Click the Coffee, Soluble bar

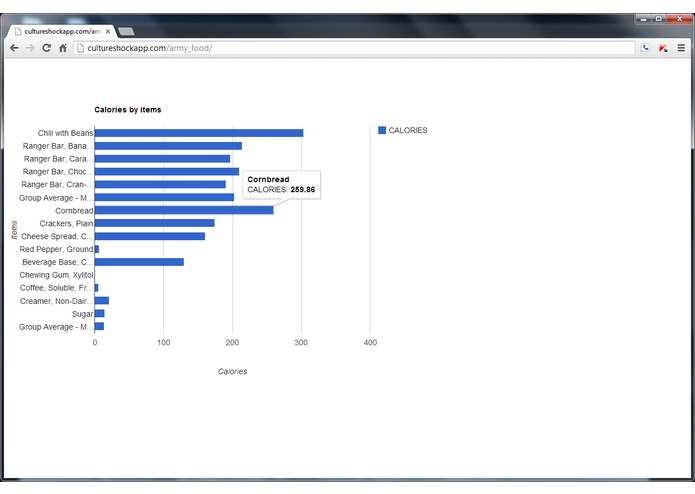click(97, 288)
